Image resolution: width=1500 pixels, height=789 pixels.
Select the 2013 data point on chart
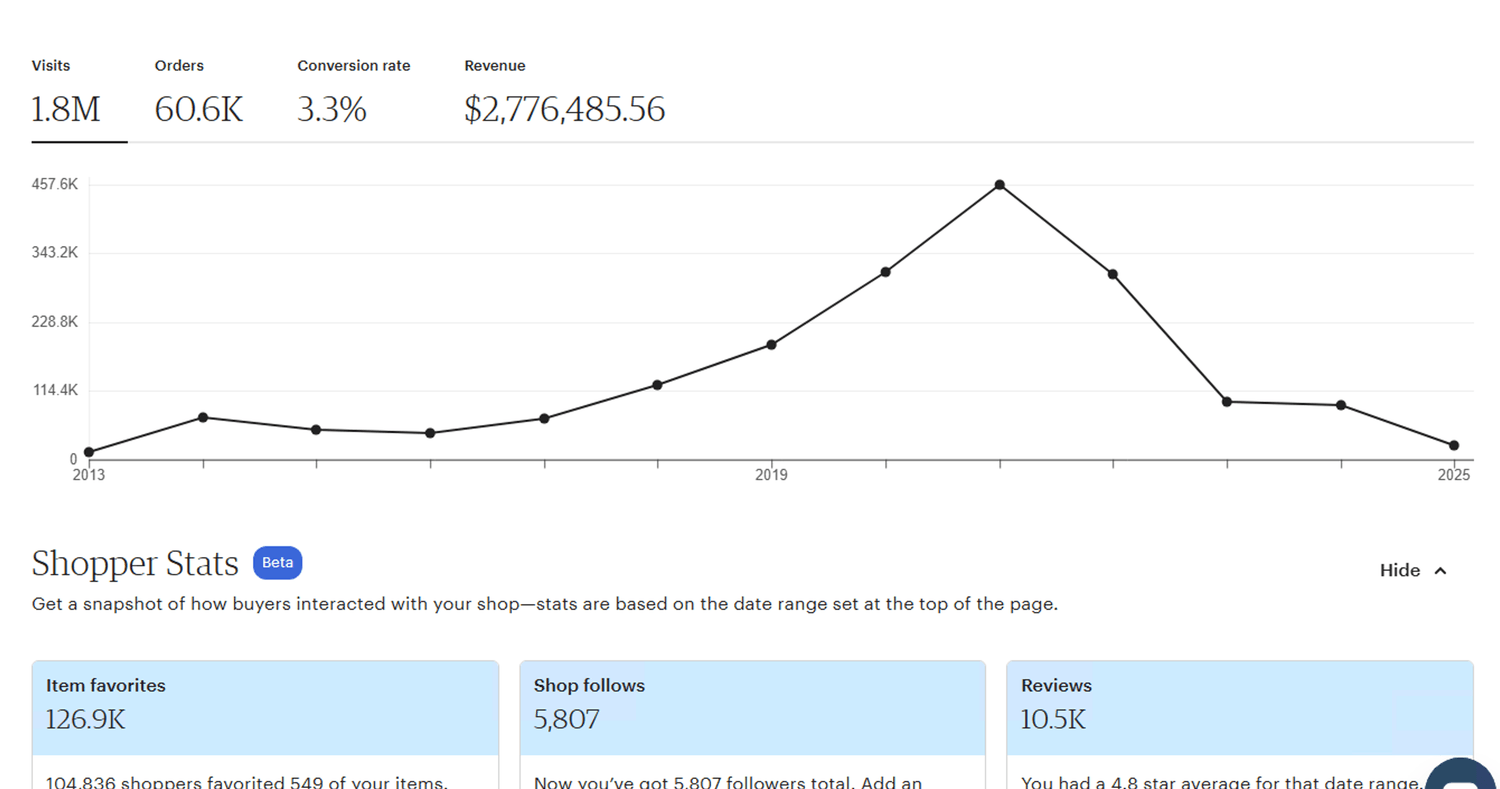coord(89,452)
